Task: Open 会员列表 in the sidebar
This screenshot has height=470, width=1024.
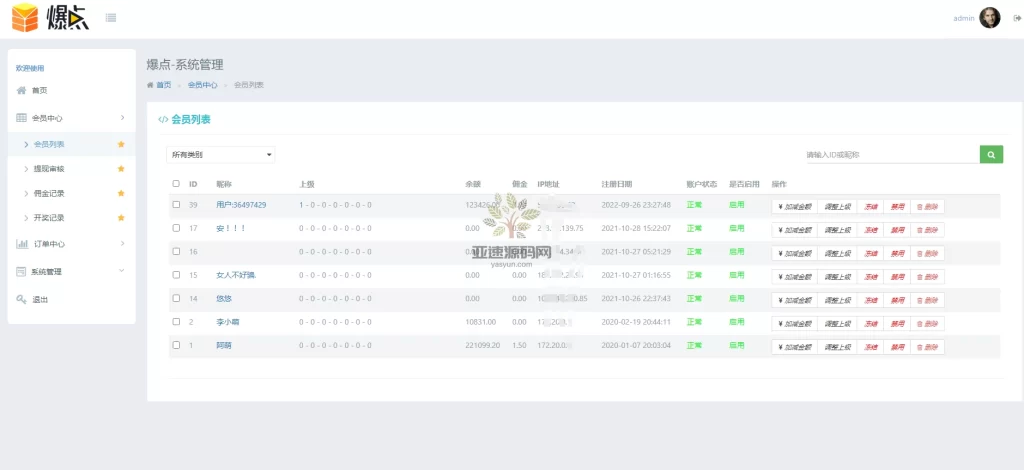Action: click(71, 144)
